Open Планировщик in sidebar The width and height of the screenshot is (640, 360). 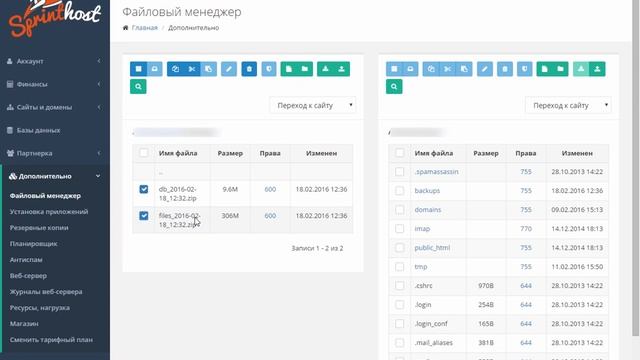tap(33, 244)
